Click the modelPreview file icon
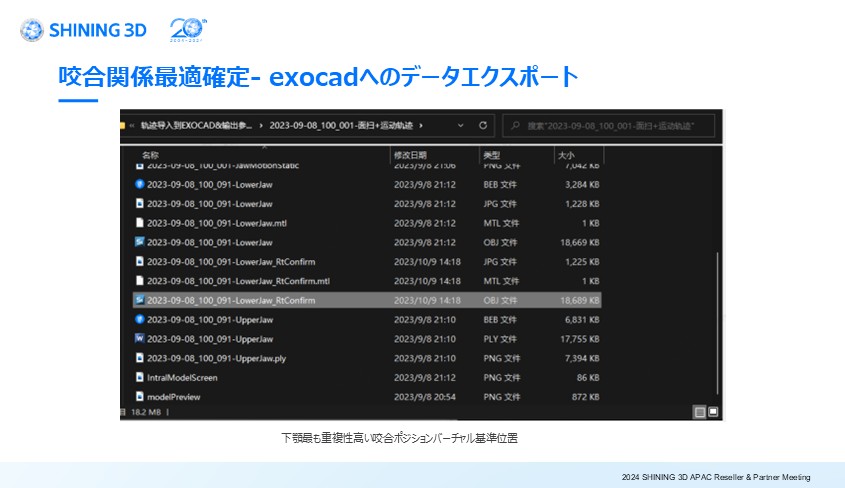Image resolution: width=845 pixels, height=488 pixels. coord(140,397)
